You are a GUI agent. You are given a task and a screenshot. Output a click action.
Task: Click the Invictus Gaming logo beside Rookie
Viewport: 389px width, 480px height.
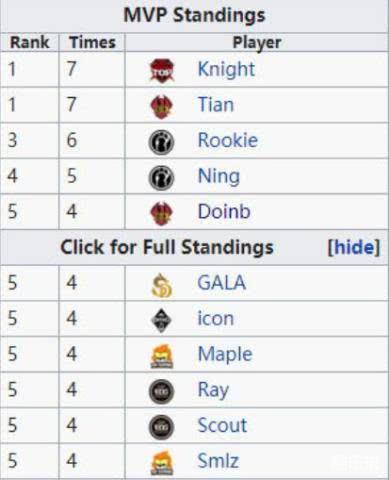click(x=161, y=142)
